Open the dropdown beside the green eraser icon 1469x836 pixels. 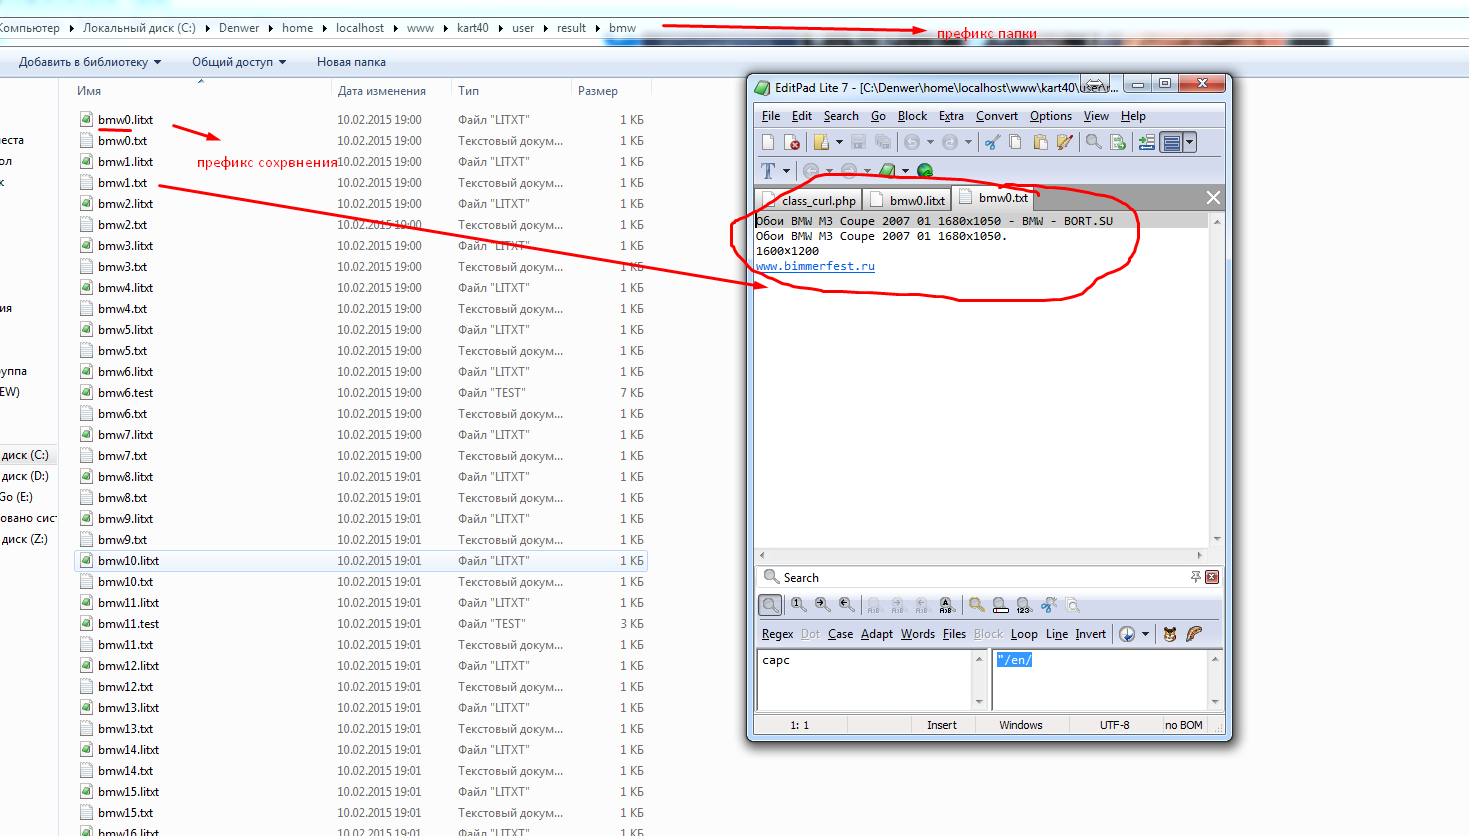click(x=905, y=171)
